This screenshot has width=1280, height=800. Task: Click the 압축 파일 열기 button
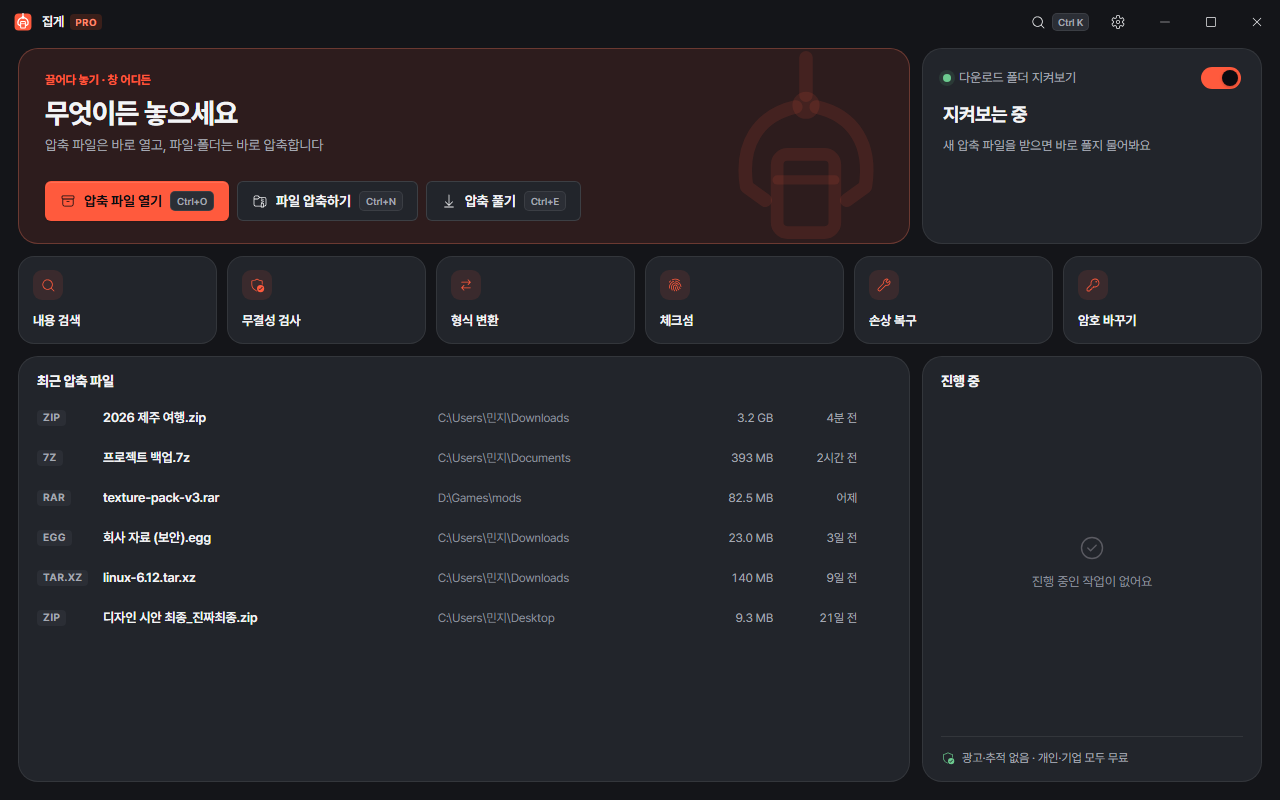(137, 201)
